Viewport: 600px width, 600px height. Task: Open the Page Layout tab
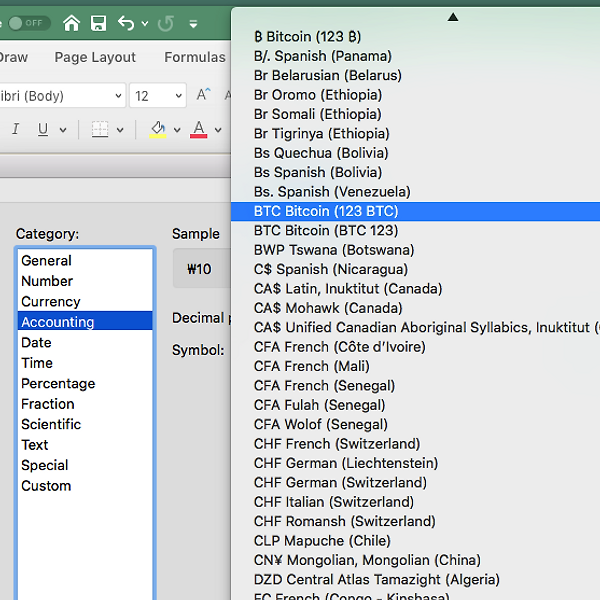95,57
